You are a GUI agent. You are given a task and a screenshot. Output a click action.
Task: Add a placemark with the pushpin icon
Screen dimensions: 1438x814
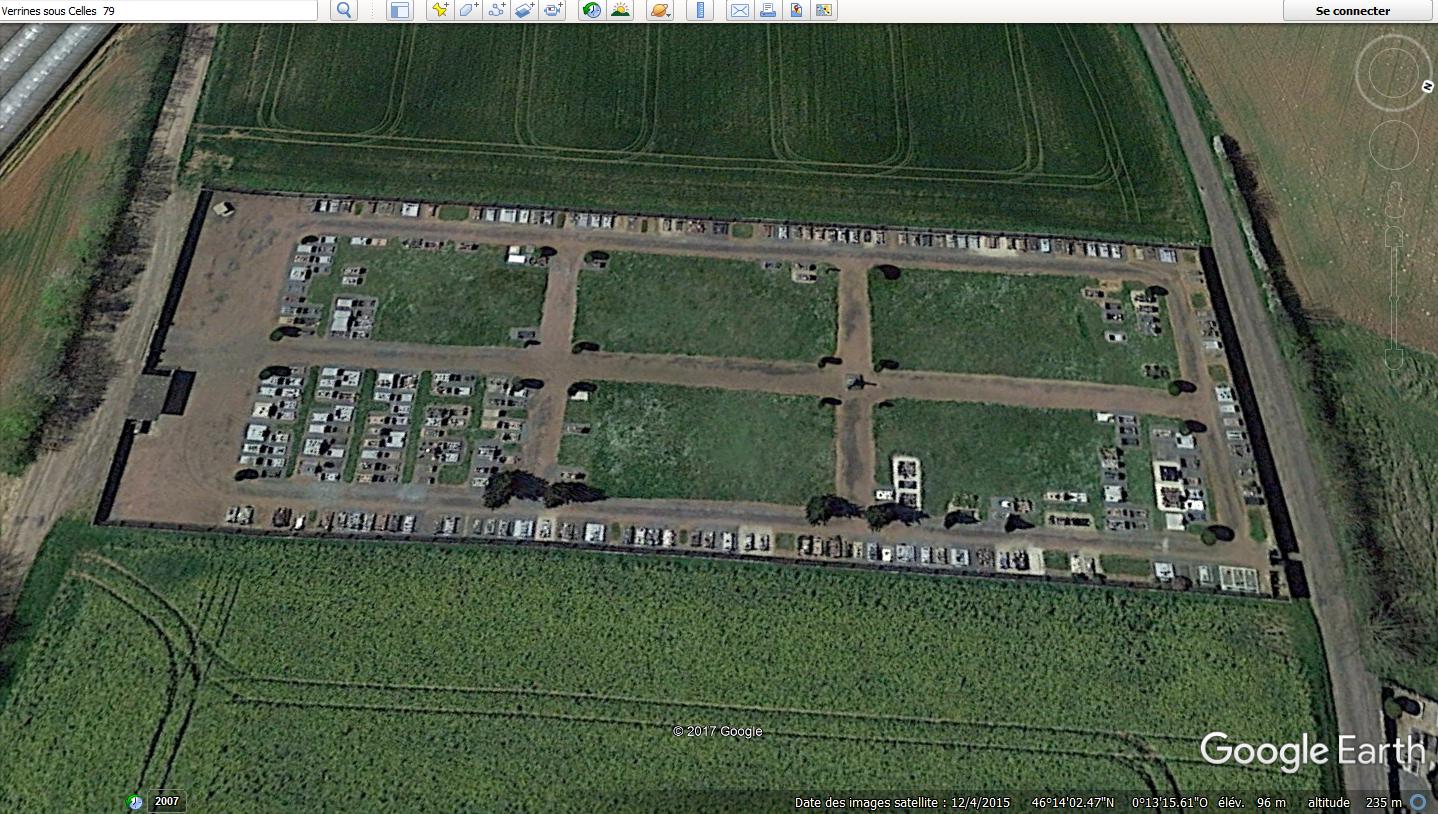point(440,10)
